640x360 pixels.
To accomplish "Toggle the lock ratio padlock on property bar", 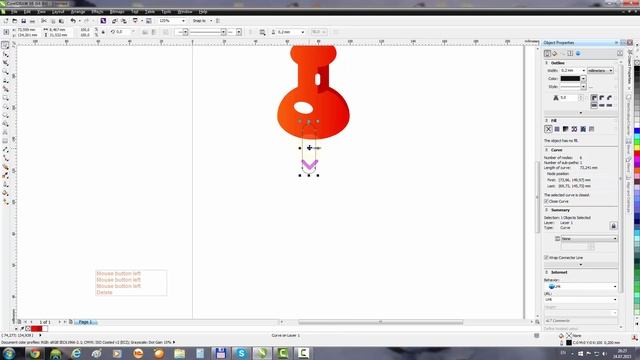I will point(103,32).
